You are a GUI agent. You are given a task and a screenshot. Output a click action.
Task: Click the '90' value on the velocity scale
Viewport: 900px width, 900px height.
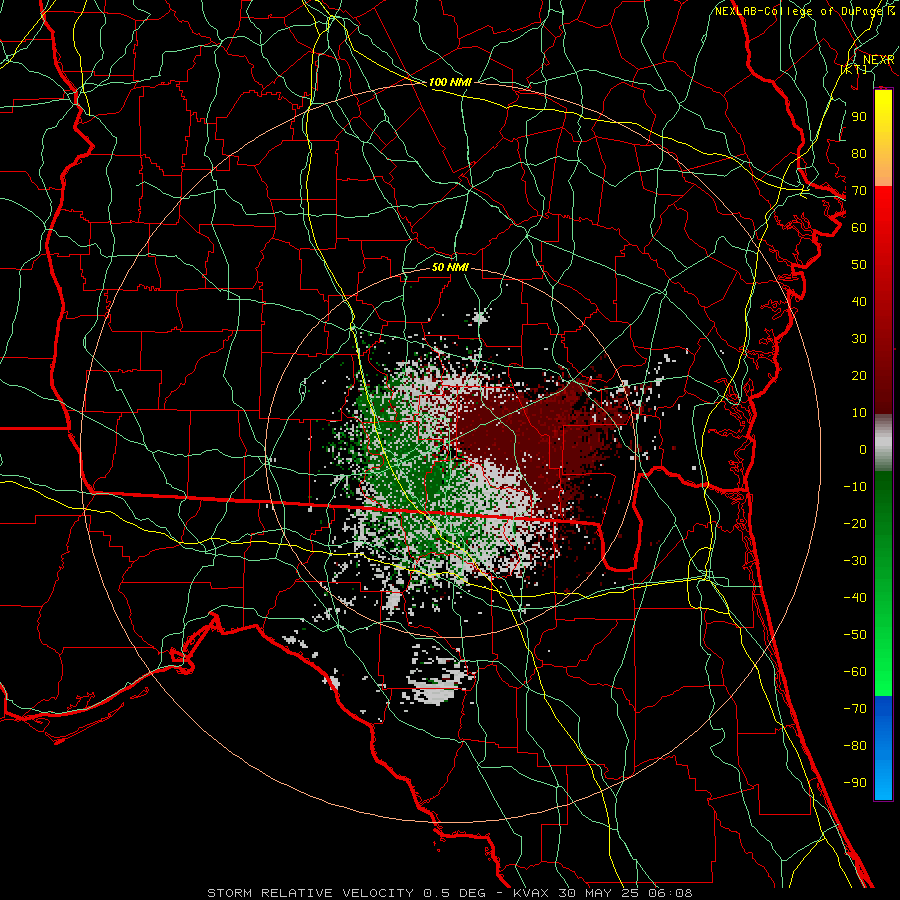coord(859,117)
